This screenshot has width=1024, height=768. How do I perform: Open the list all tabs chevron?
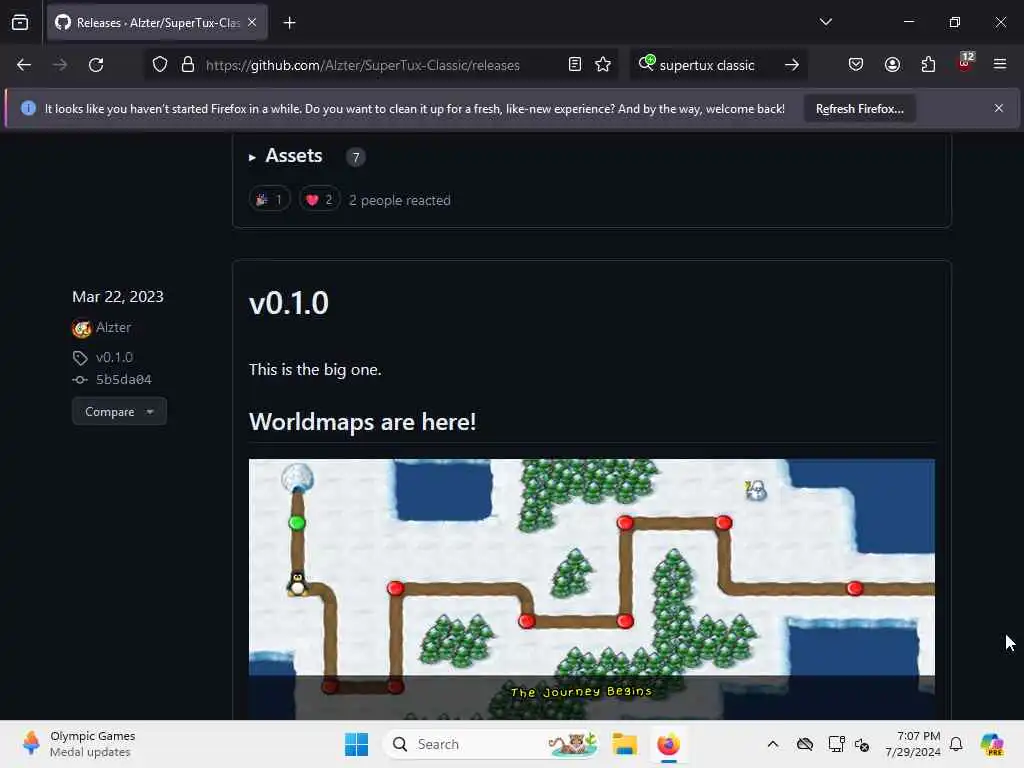tap(825, 22)
